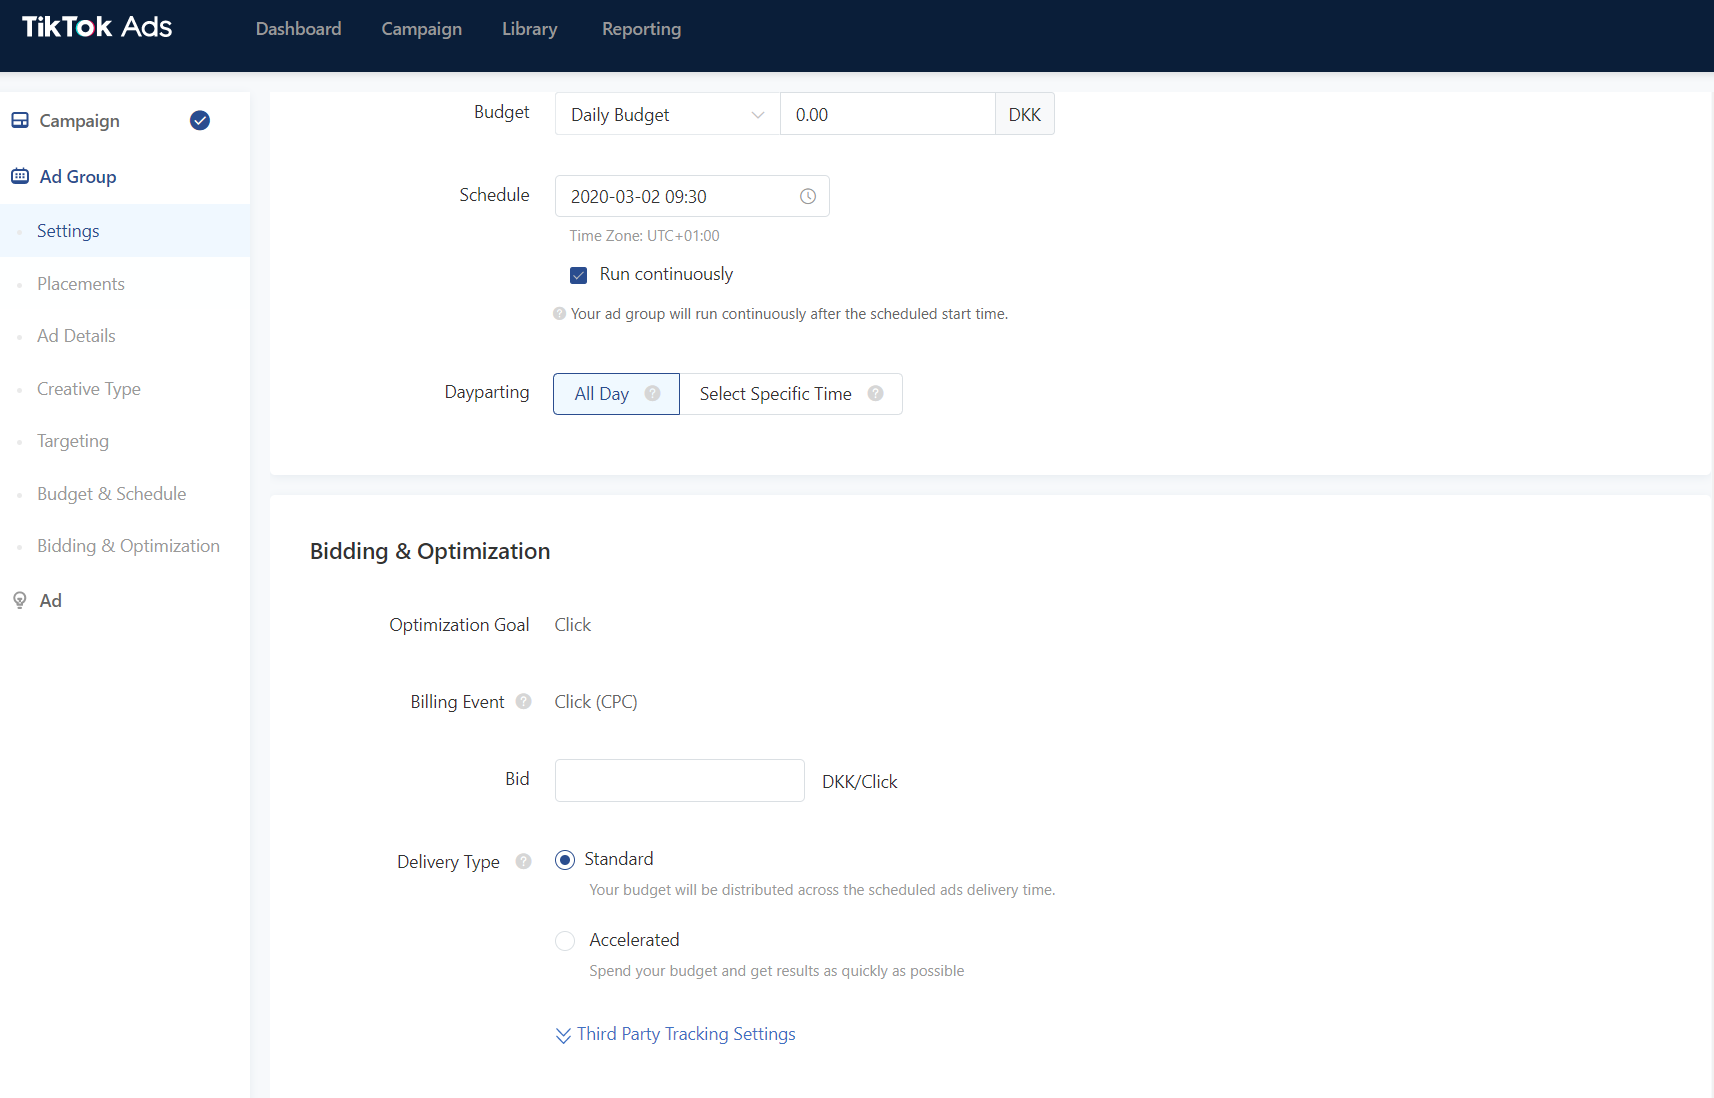Click the Campaign completed checkmark badge
The height and width of the screenshot is (1098, 1714).
(200, 120)
